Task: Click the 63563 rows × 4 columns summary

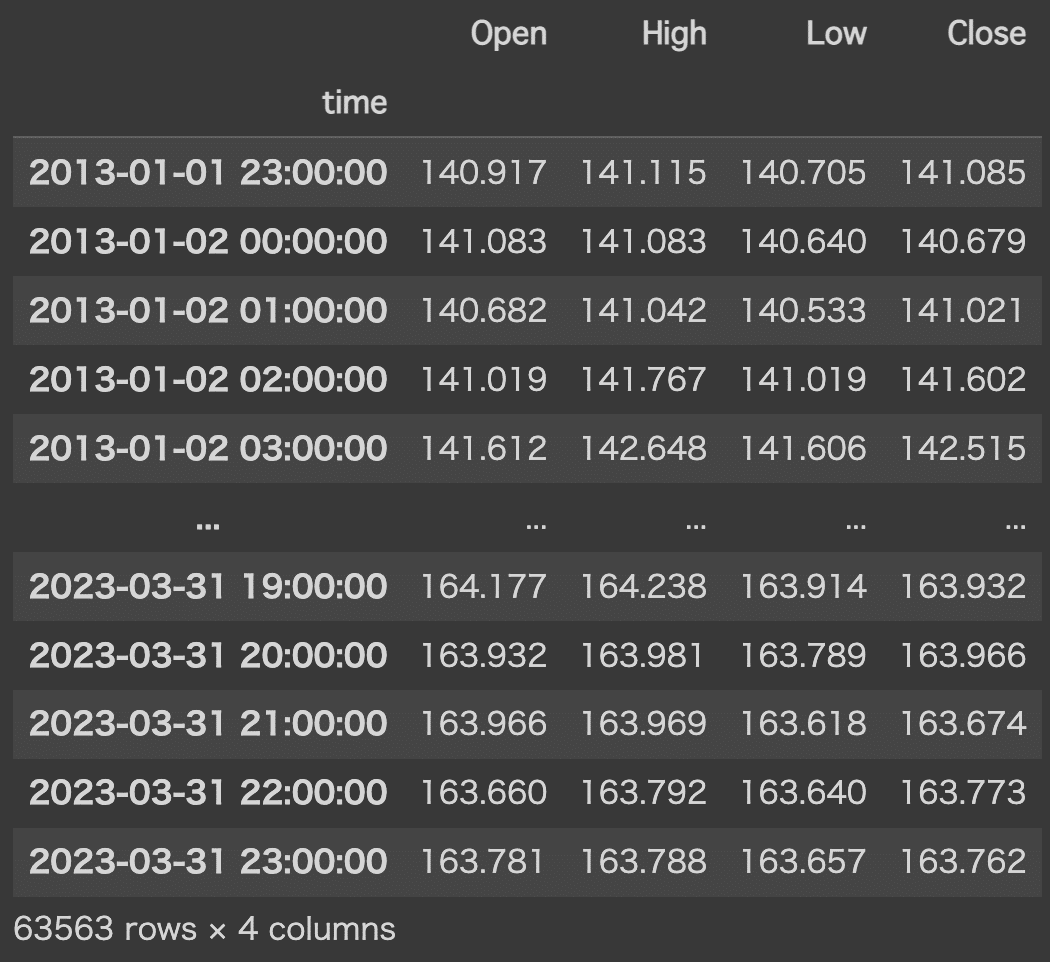Action: [204, 929]
